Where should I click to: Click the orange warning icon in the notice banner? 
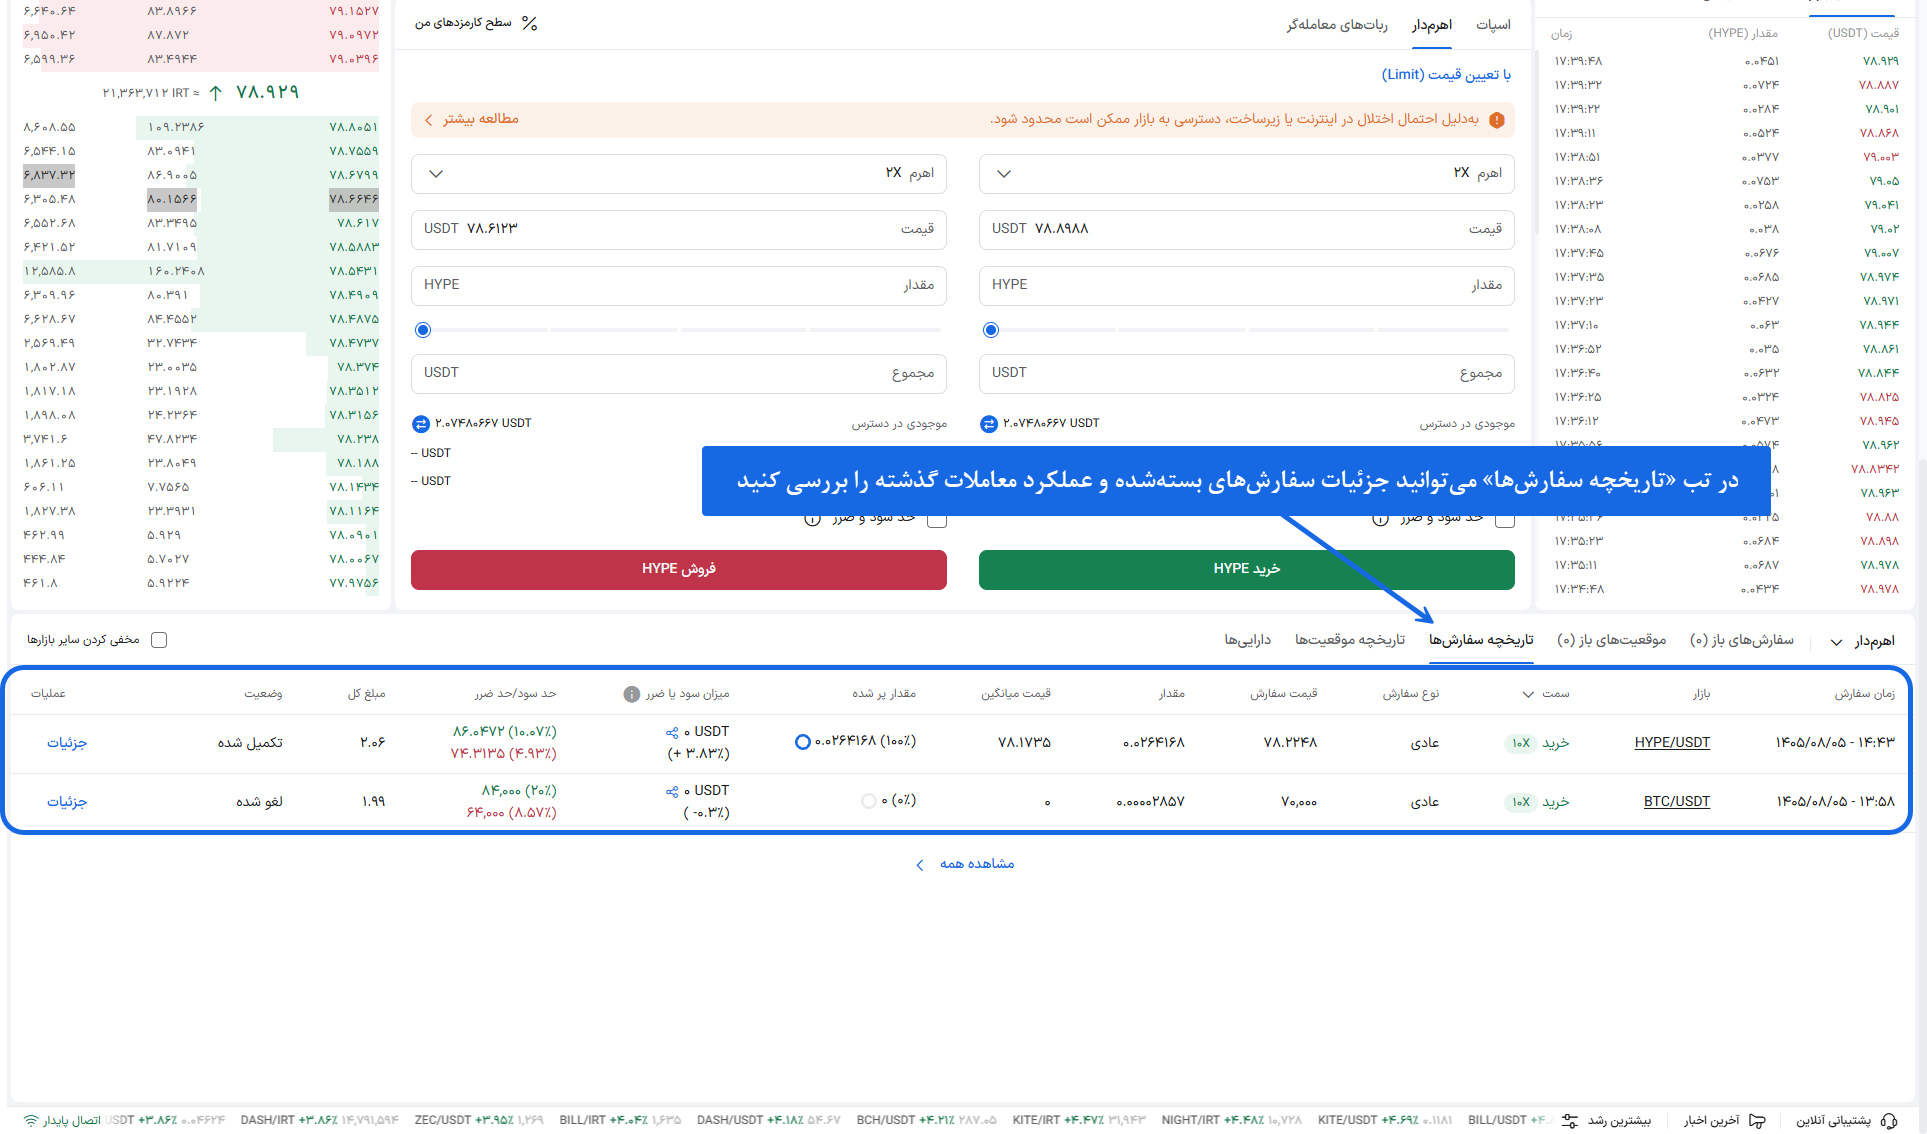point(1497,120)
